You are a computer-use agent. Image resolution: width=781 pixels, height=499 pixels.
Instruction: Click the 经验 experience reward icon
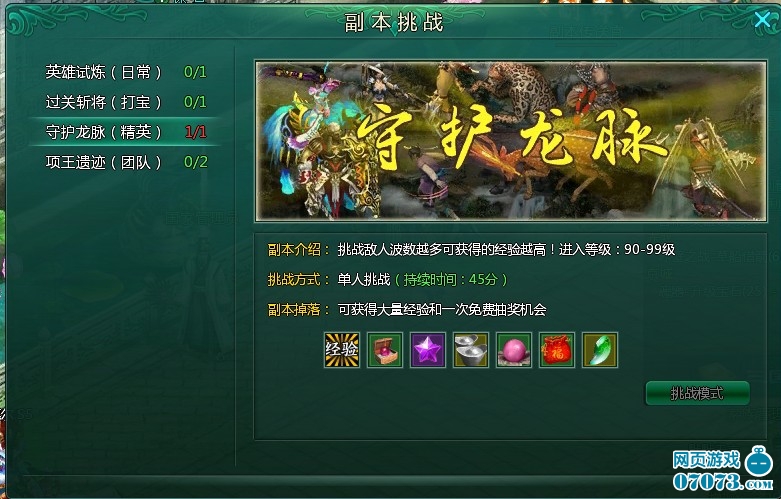pos(342,350)
